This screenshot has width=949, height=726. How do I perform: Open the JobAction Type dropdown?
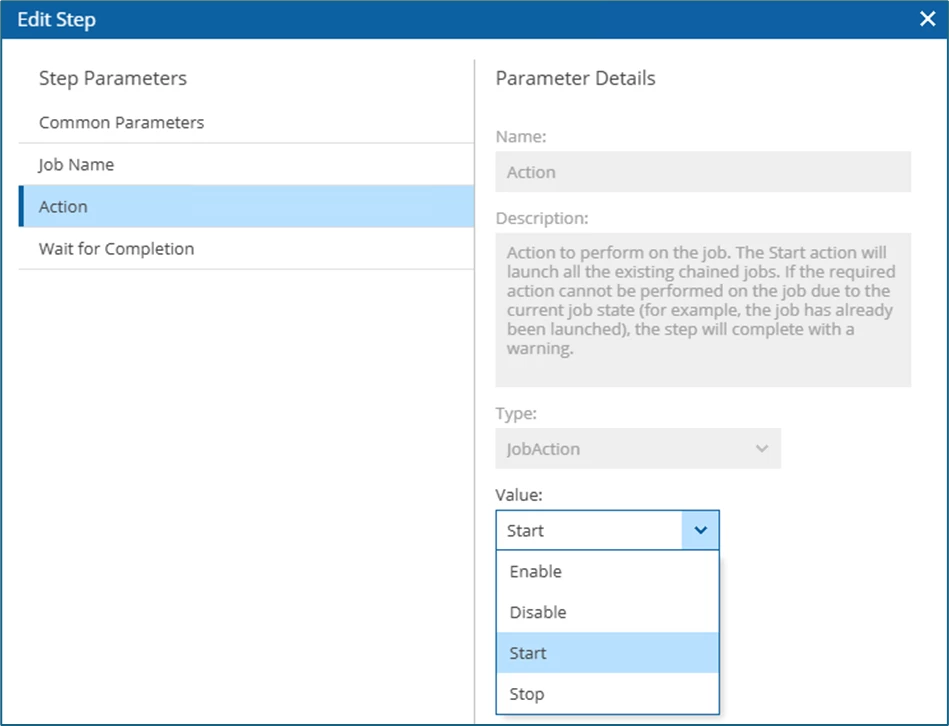tap(637, 449)
